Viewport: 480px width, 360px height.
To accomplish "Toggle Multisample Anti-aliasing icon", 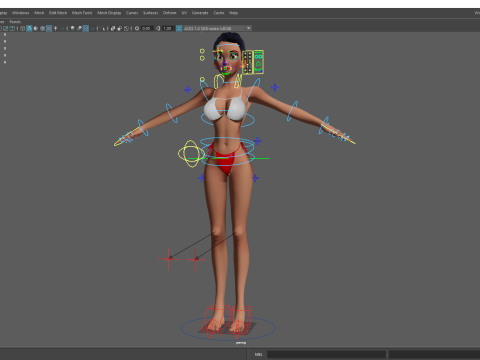I will click(86, 28).
